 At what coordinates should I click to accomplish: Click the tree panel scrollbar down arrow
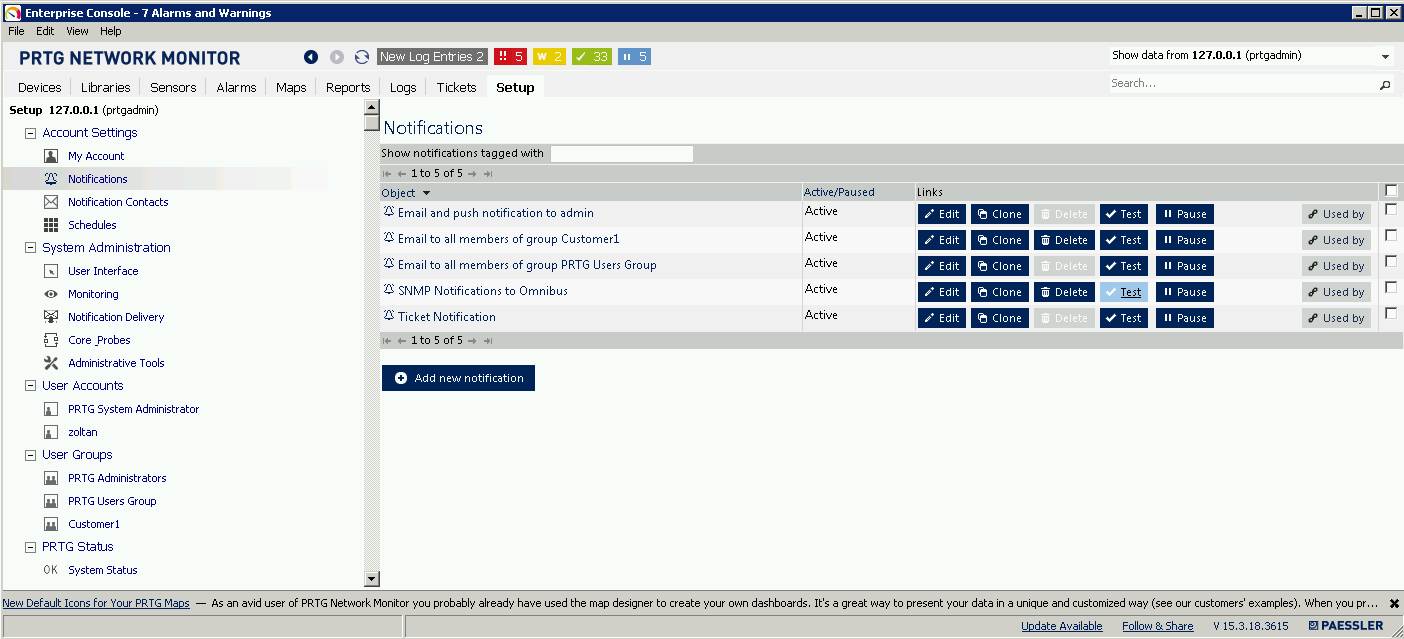click(x=372, y=578)
